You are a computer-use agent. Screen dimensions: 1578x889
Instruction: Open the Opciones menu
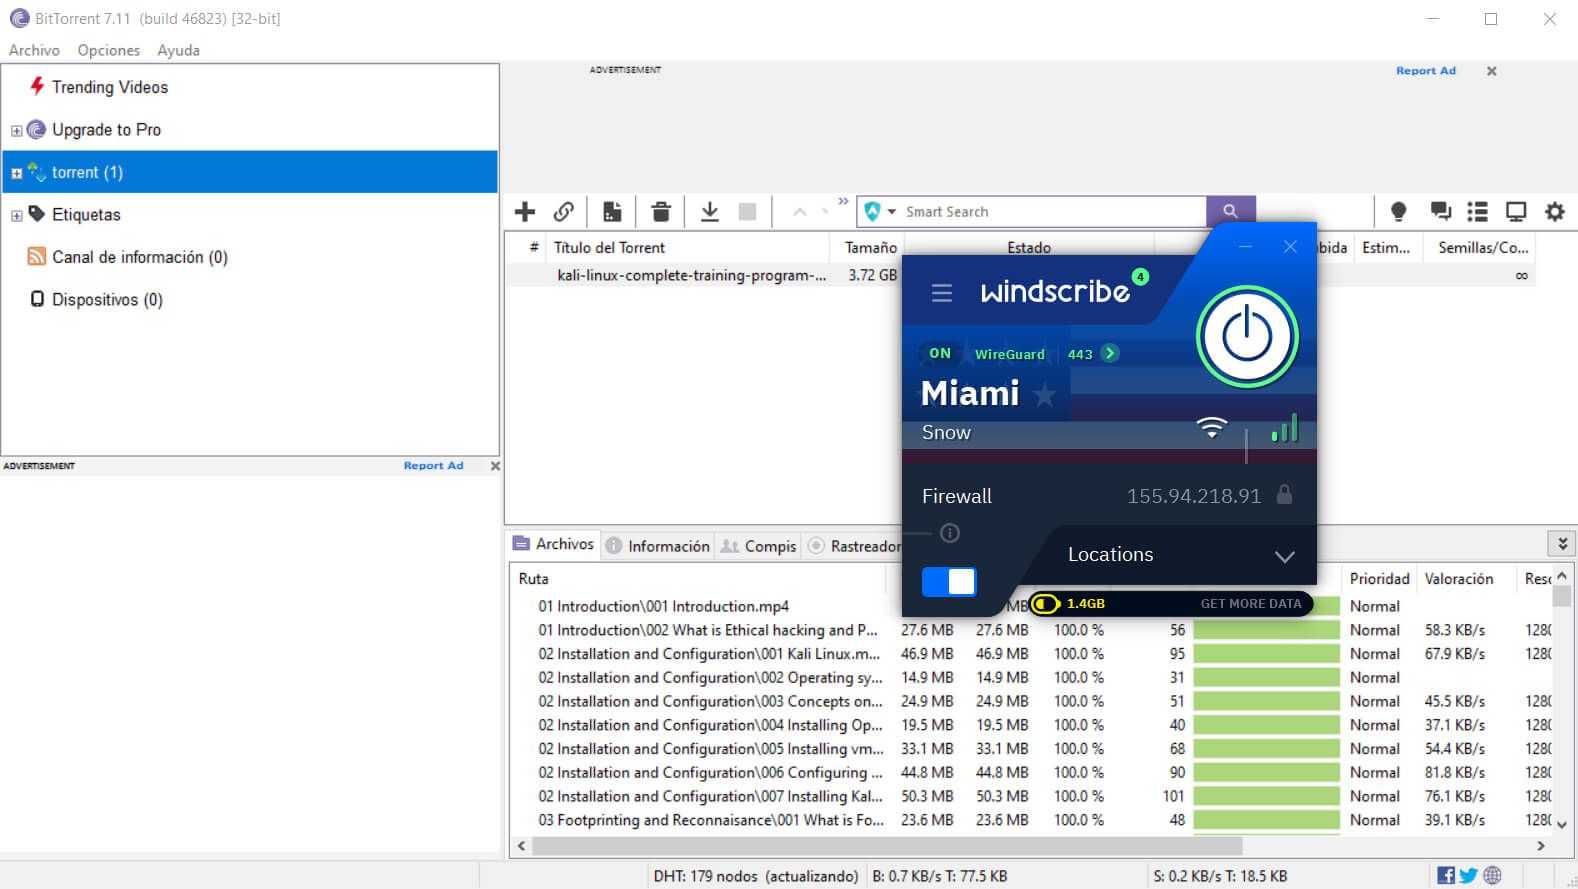(109, 50)
